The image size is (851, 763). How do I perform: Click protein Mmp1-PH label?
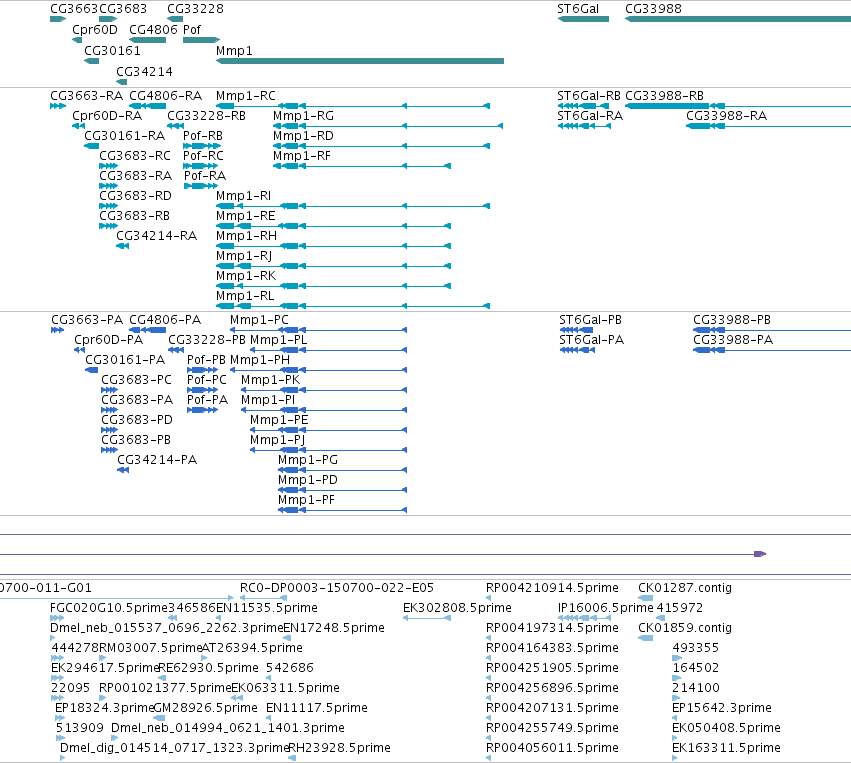click(x=260, y=360)
